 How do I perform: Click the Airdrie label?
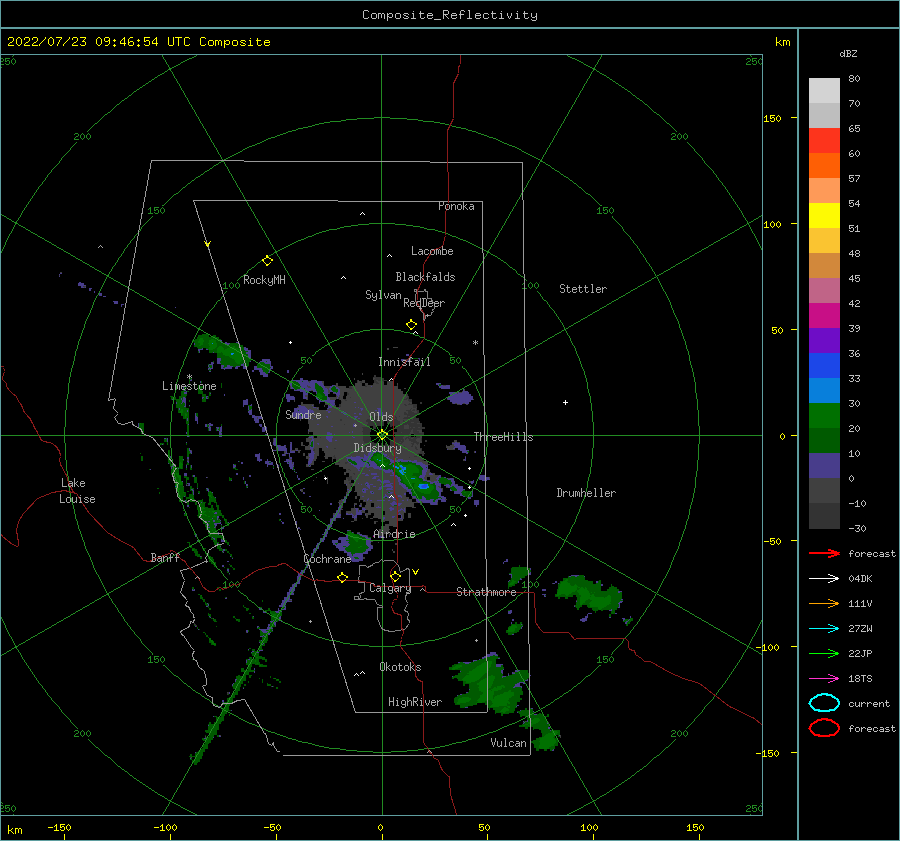[394, 534]
